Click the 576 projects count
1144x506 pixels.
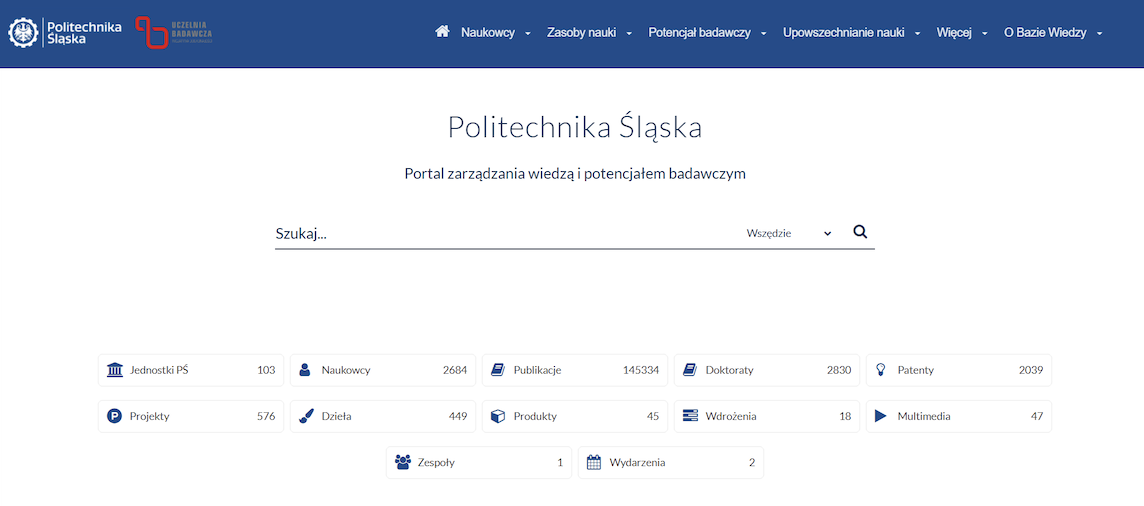coord(266,417)
